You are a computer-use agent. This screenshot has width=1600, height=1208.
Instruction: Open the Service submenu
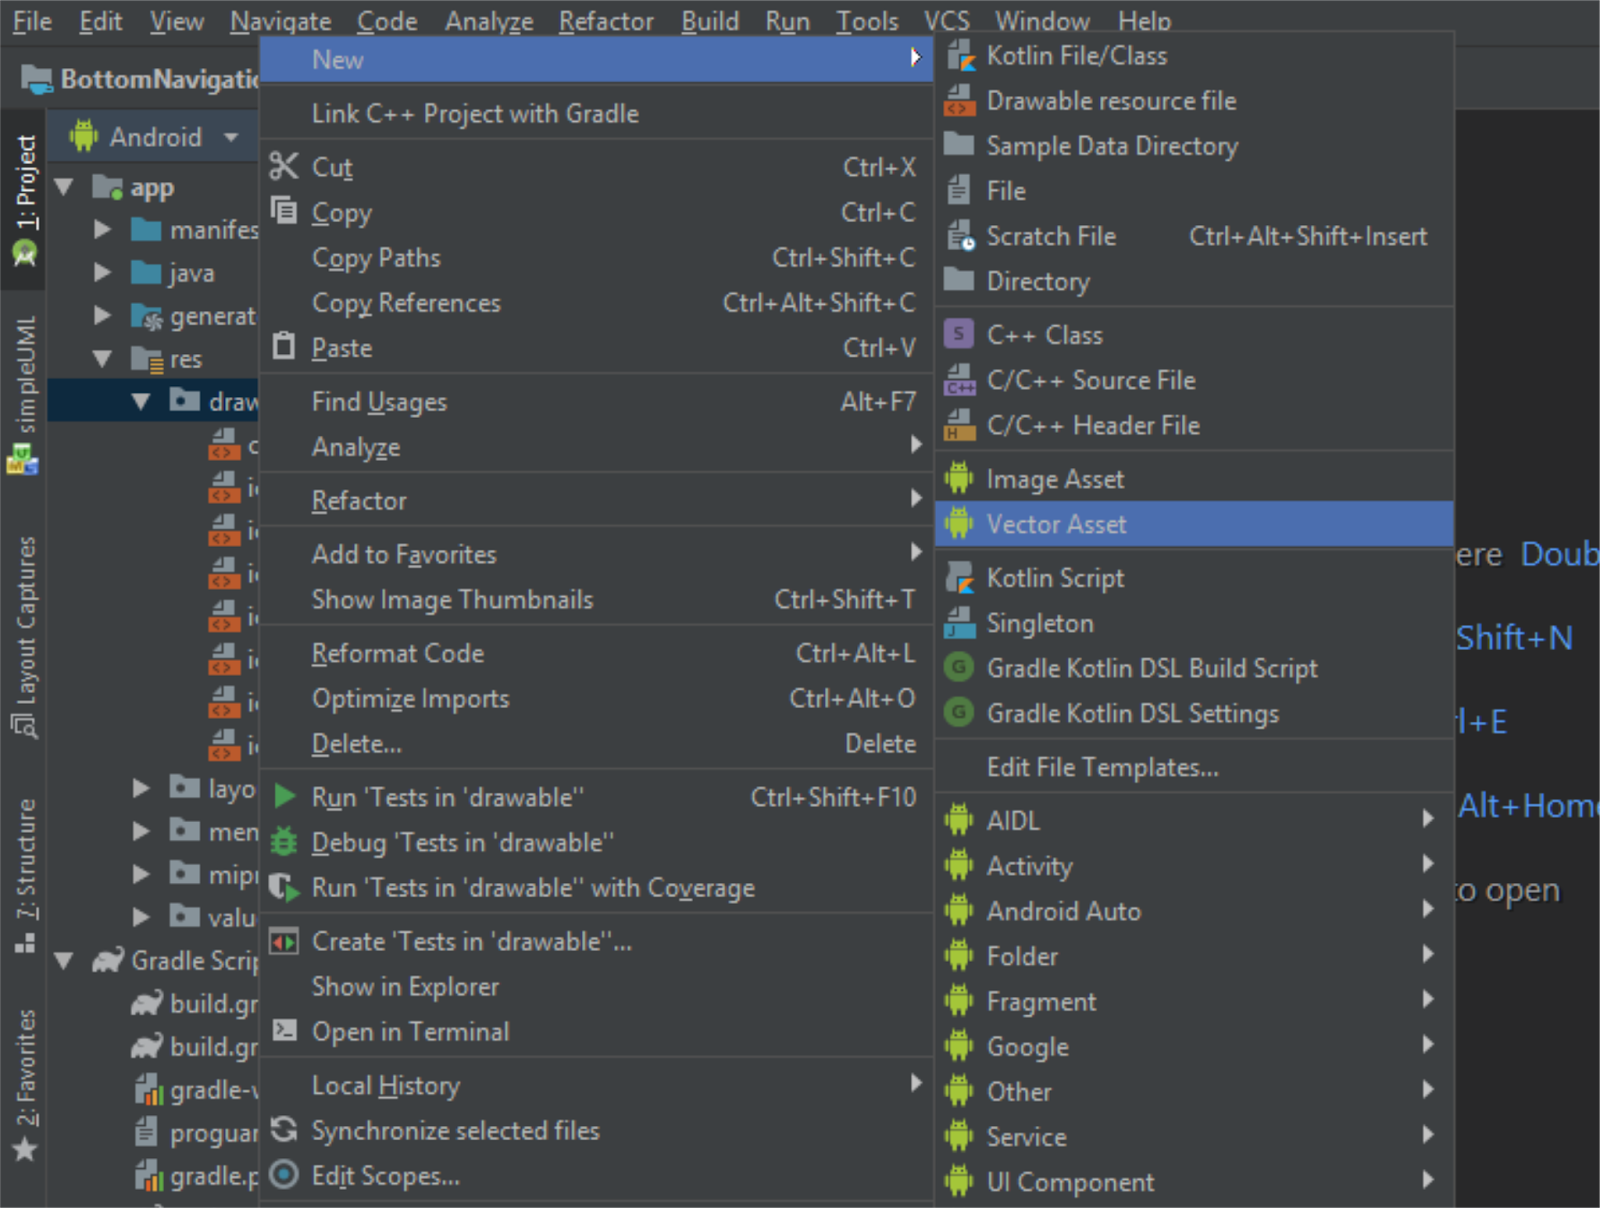click(x=1194, y=1137)
